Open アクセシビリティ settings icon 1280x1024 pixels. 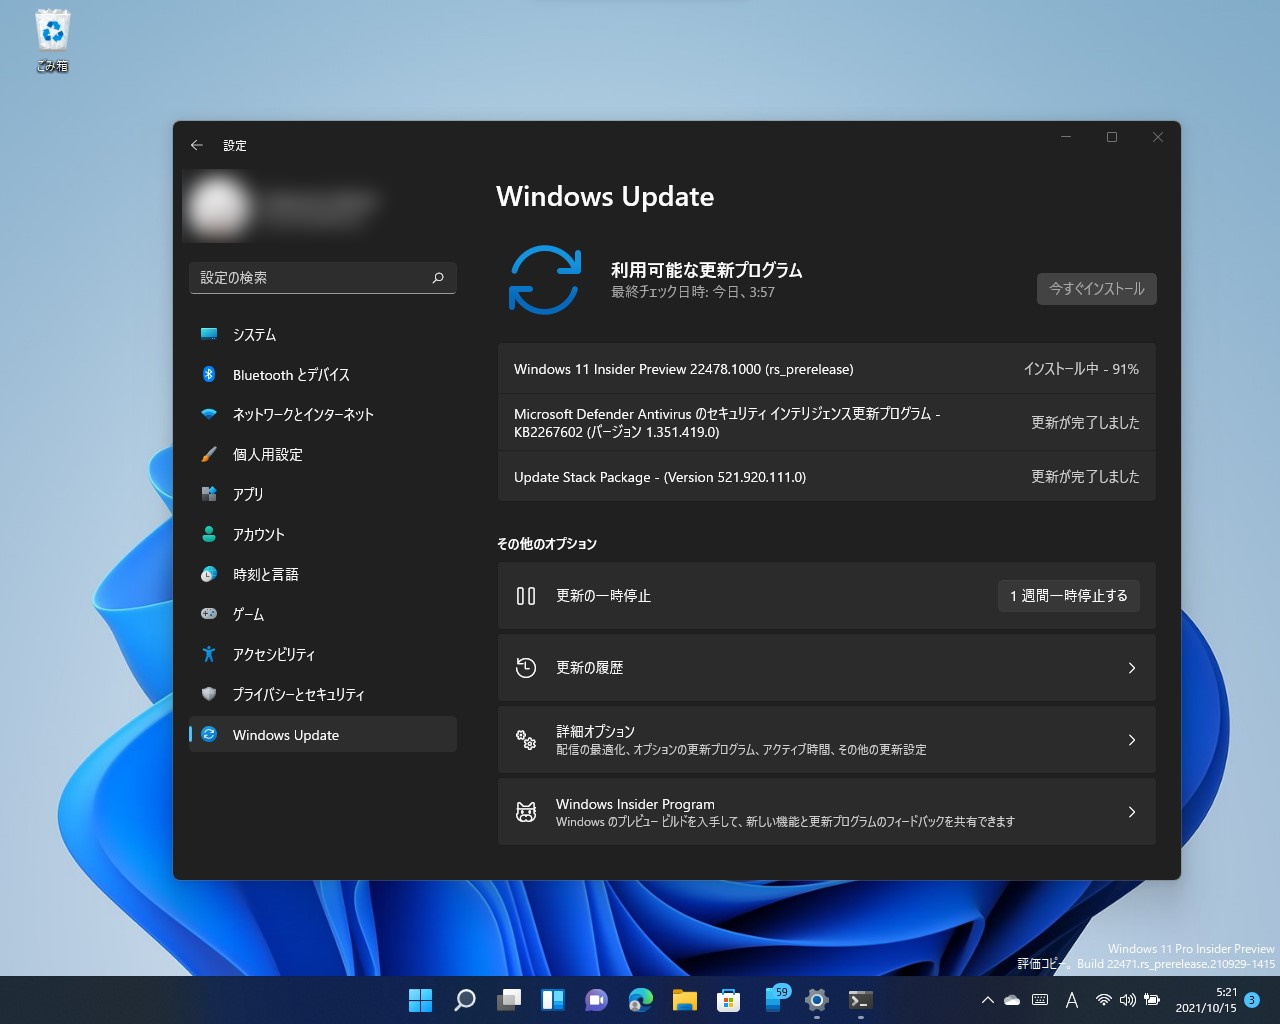pyautogui.click(x=209, y=654)
